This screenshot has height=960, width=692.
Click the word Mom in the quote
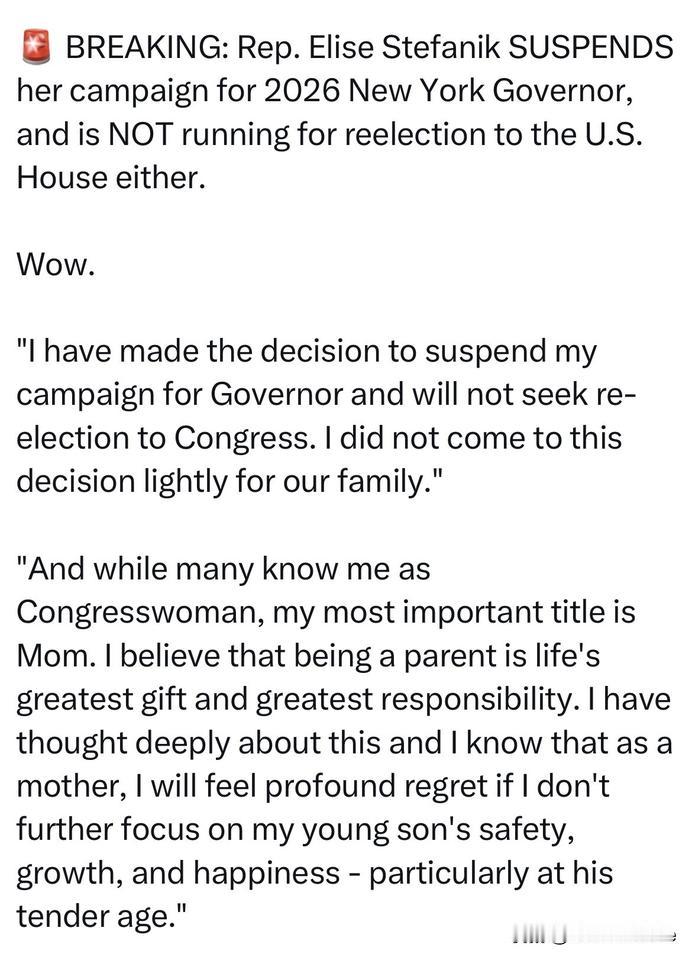(x=56, y=656)
